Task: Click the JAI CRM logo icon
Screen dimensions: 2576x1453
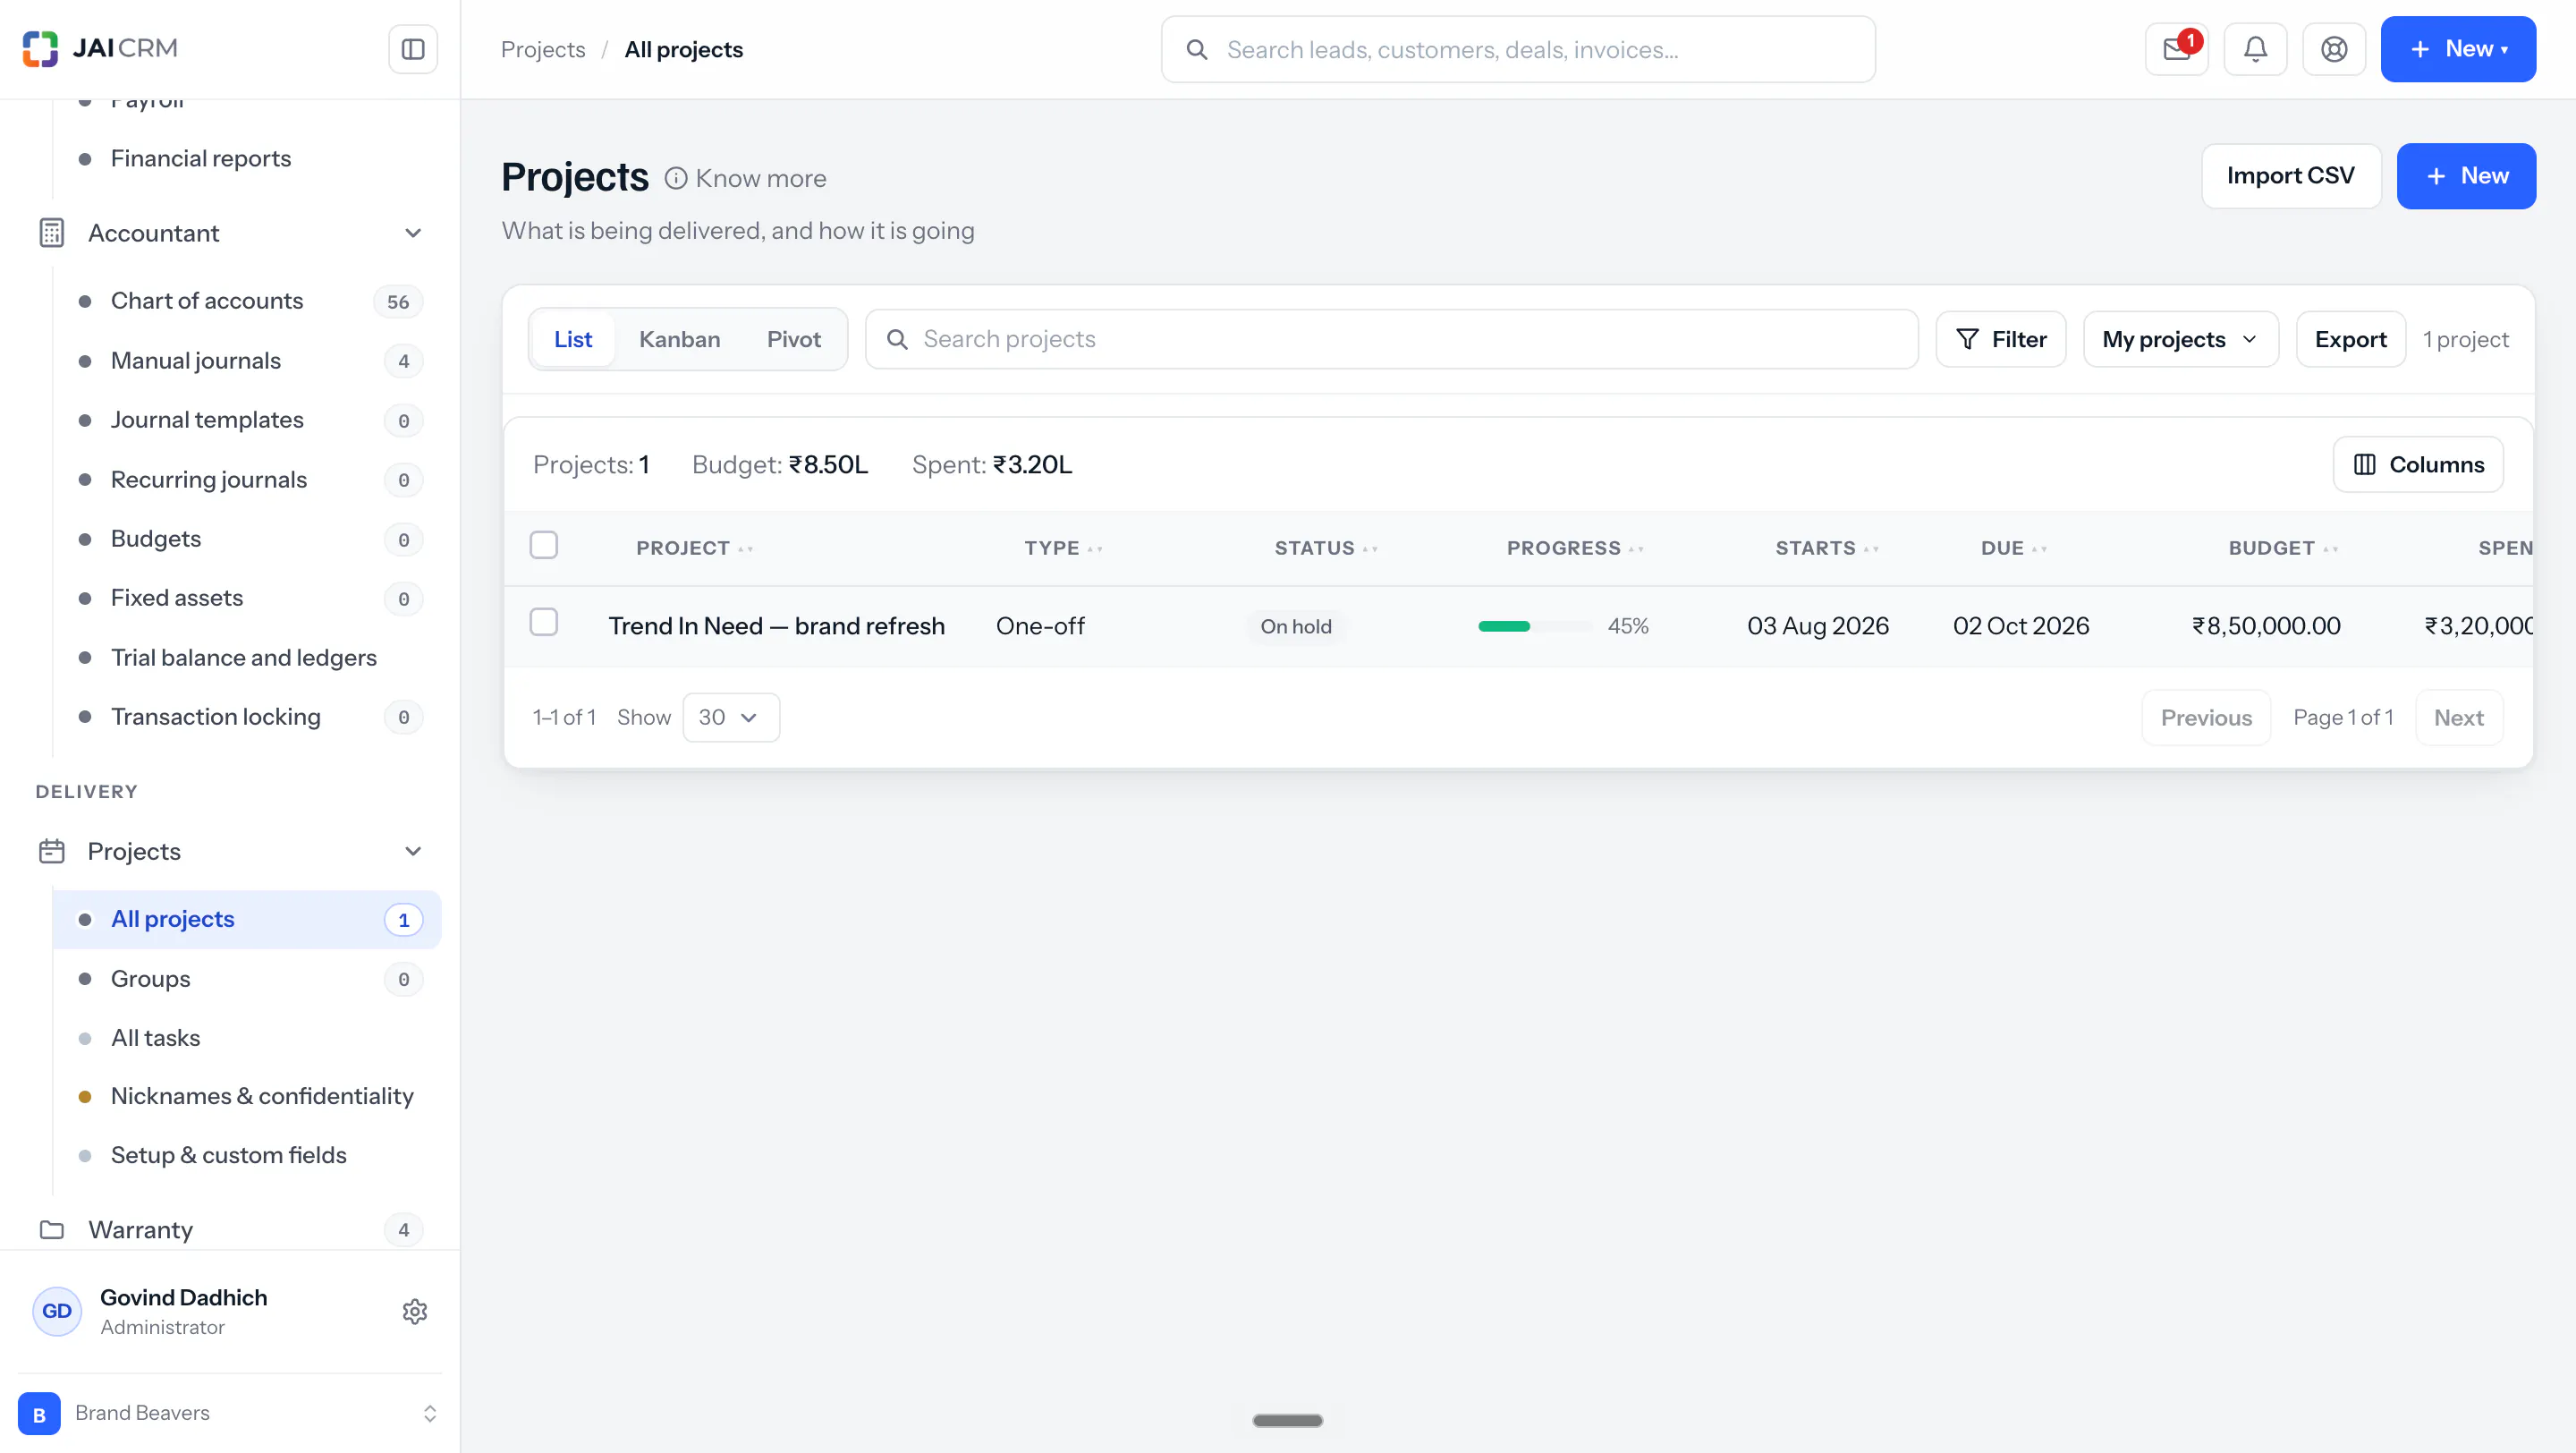Action: 40,48
